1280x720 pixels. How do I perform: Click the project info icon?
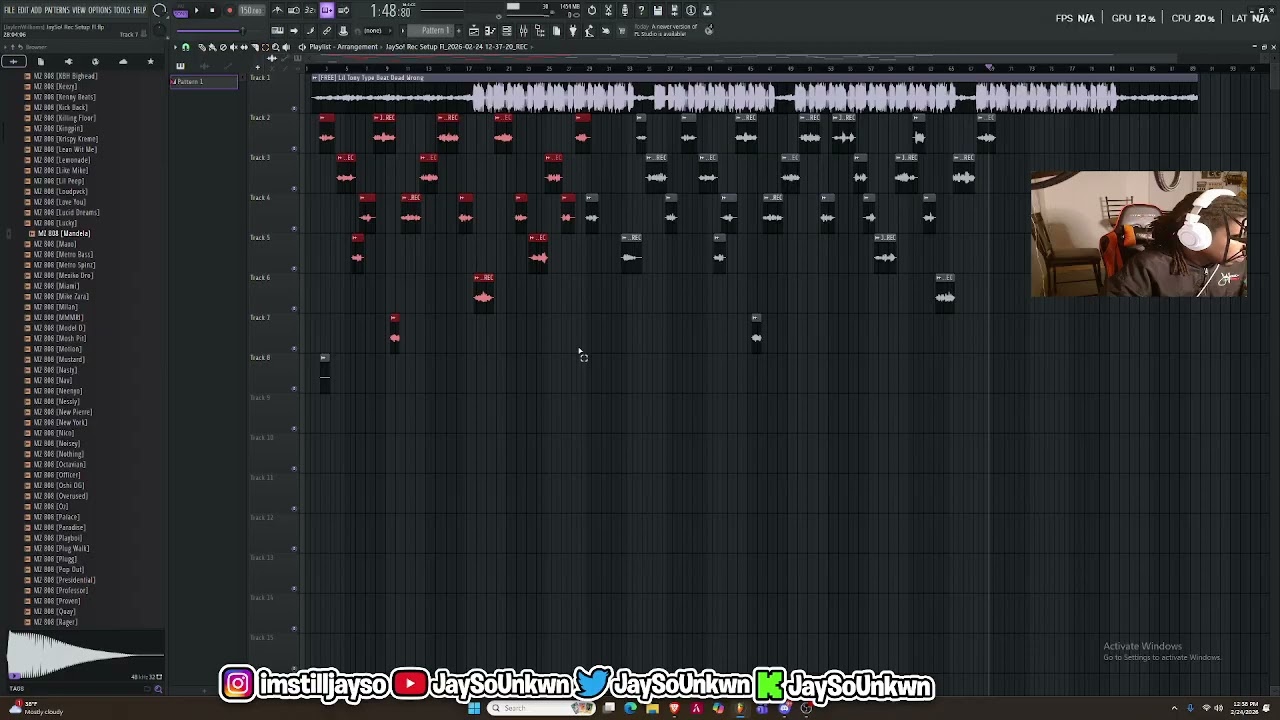690,10
